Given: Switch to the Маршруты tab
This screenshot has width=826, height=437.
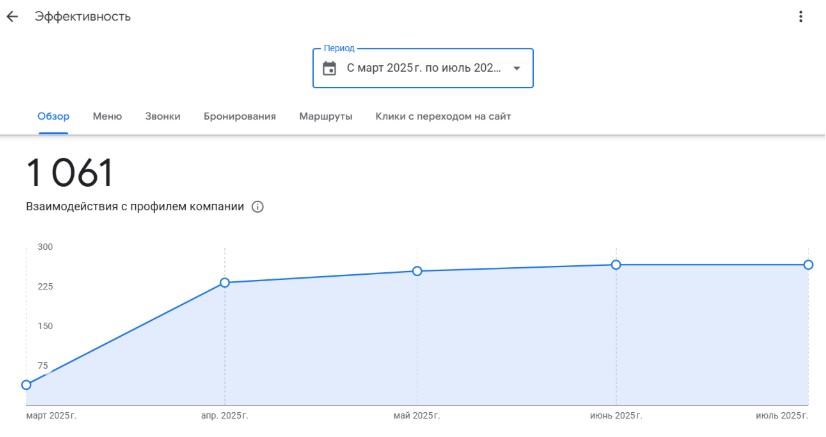Looking at the screenshot, I should (325, 117).
